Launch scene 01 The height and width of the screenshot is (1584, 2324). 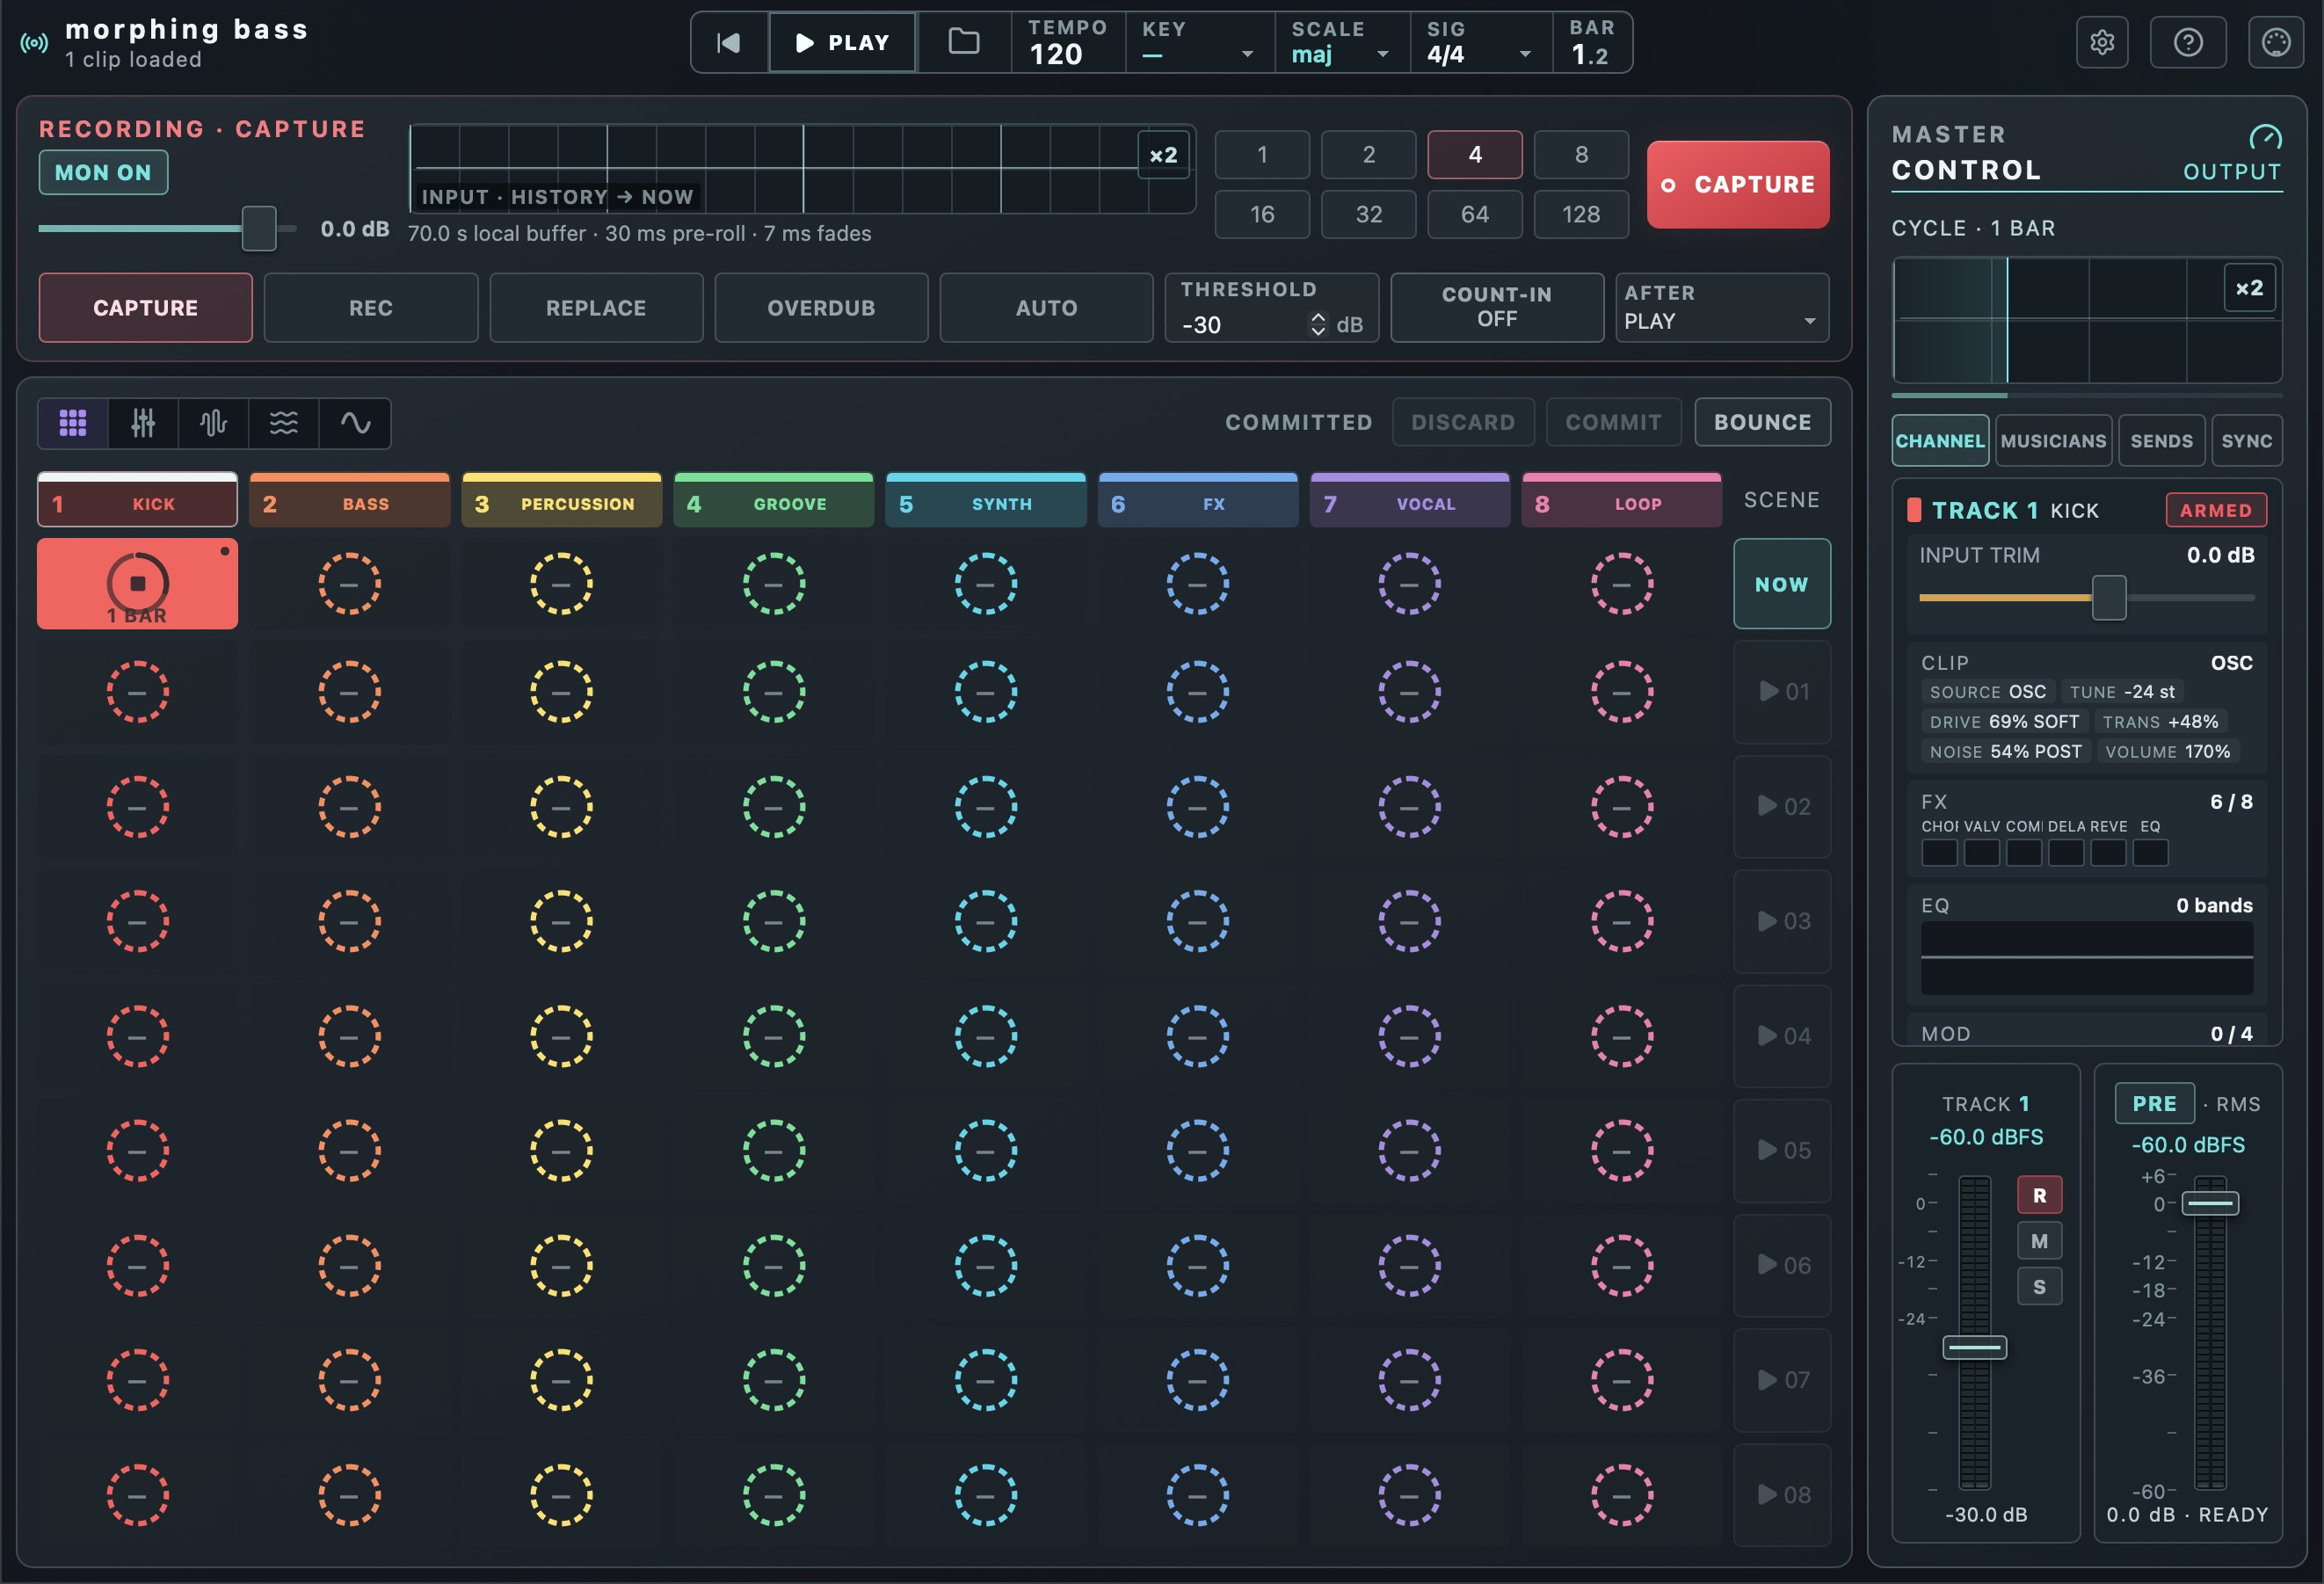(1782, 692)
